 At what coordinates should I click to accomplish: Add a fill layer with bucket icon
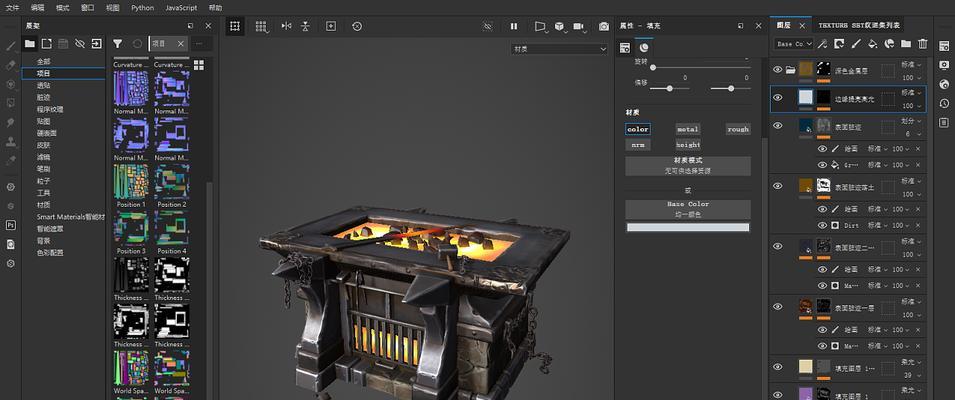tap(872, 44)
